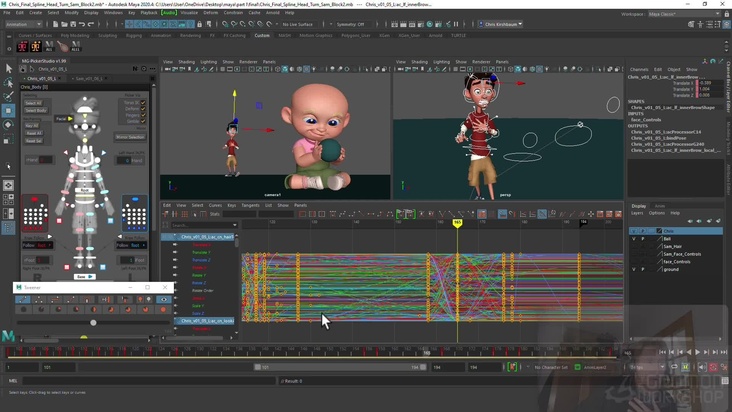Toggle playback P of Ball layer
This screenshot has width=732, height=412.
click(x=643, y=238)
